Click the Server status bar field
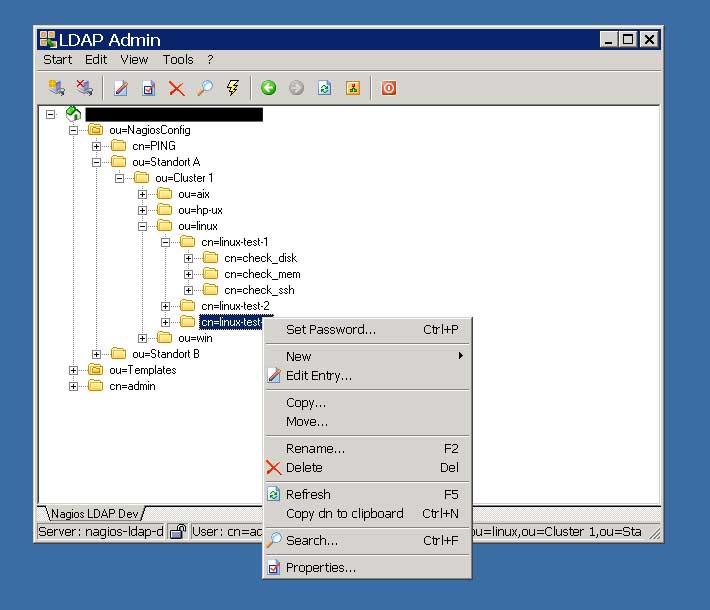This screenshot has width=710, height=610. coord(101,531)
